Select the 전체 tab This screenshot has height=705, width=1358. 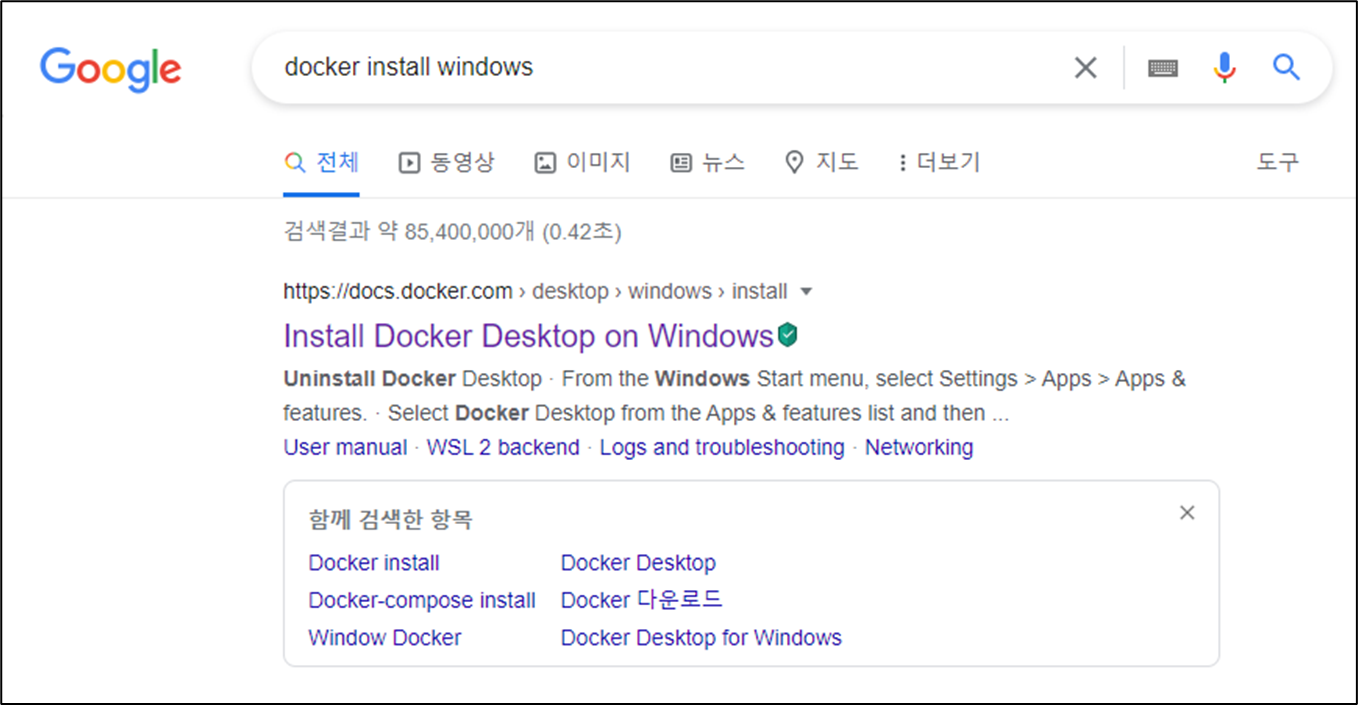[x=322, y=162]
